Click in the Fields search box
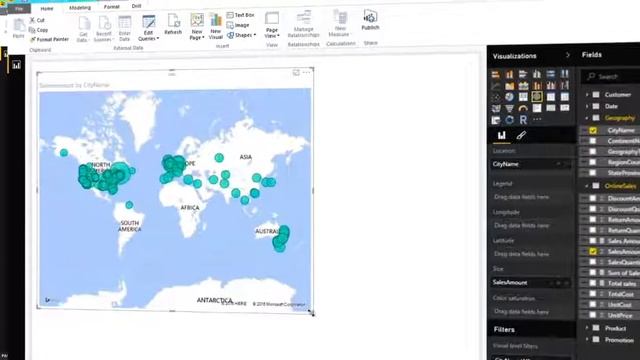This screenshot has height=360, width=640. tap(611, 76)
